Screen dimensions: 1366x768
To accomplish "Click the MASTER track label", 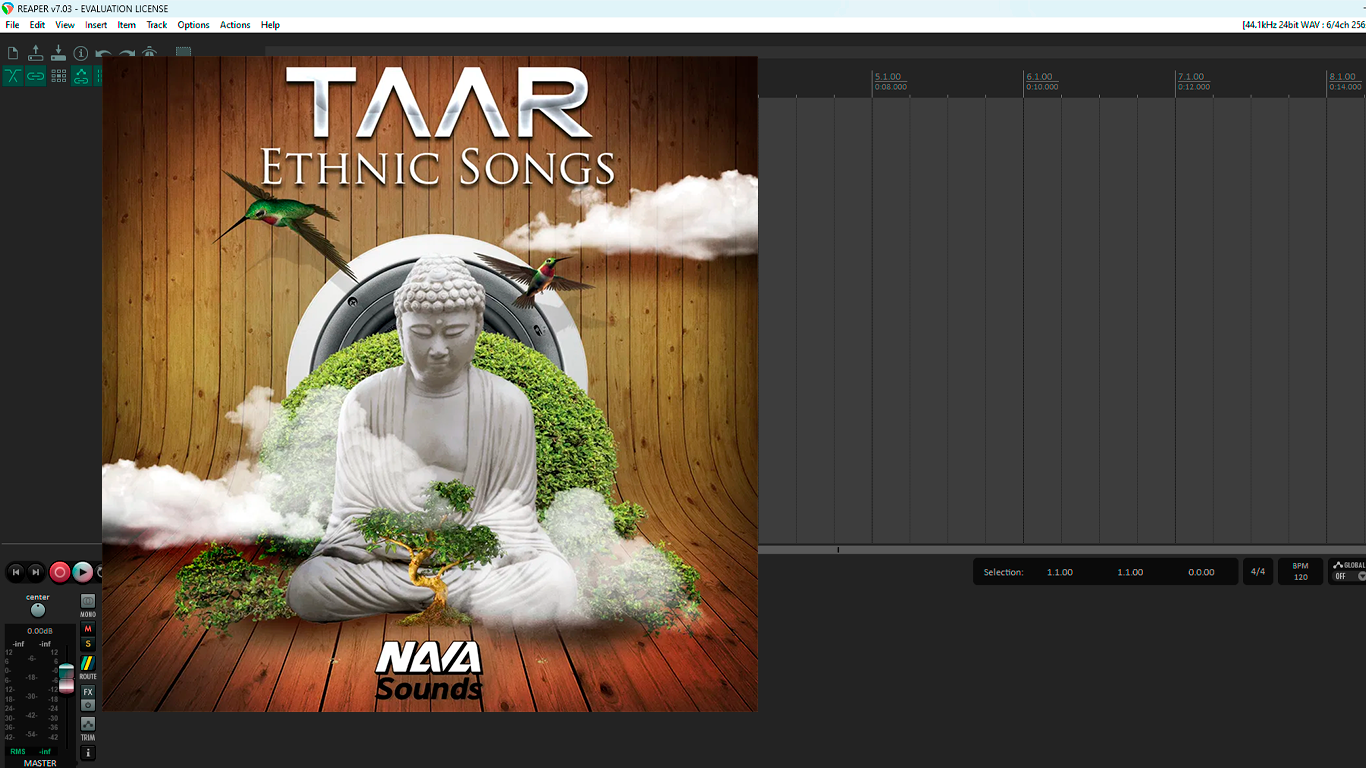I will (40, 763).
